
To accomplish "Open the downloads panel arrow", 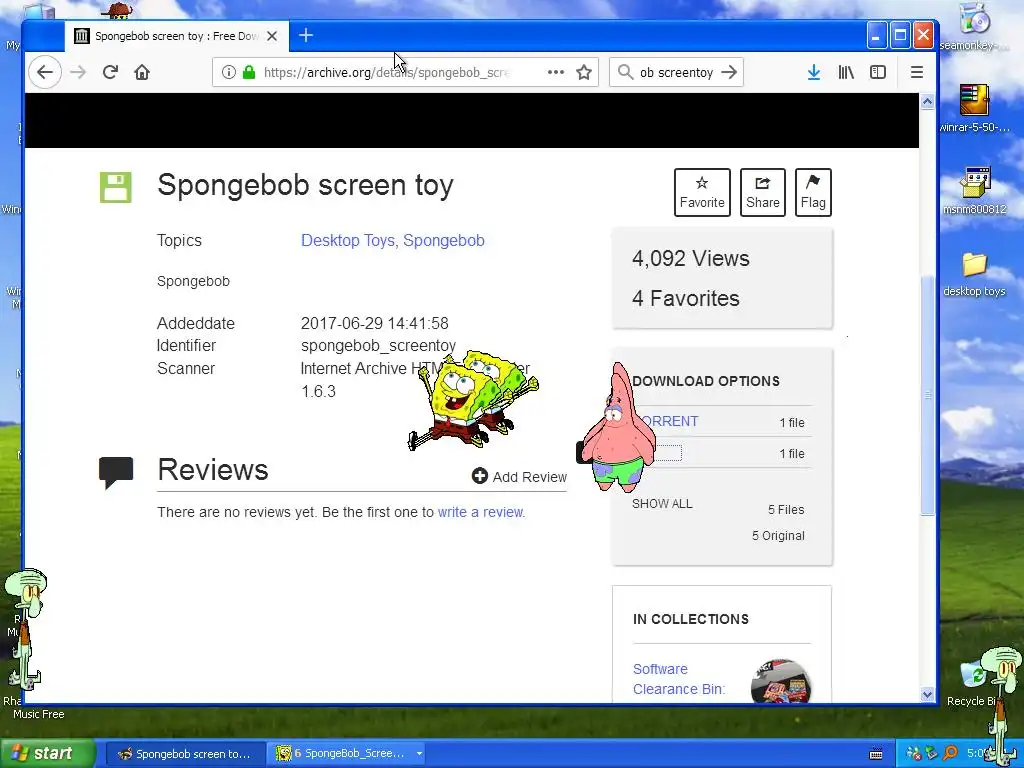I will [814, 72].
